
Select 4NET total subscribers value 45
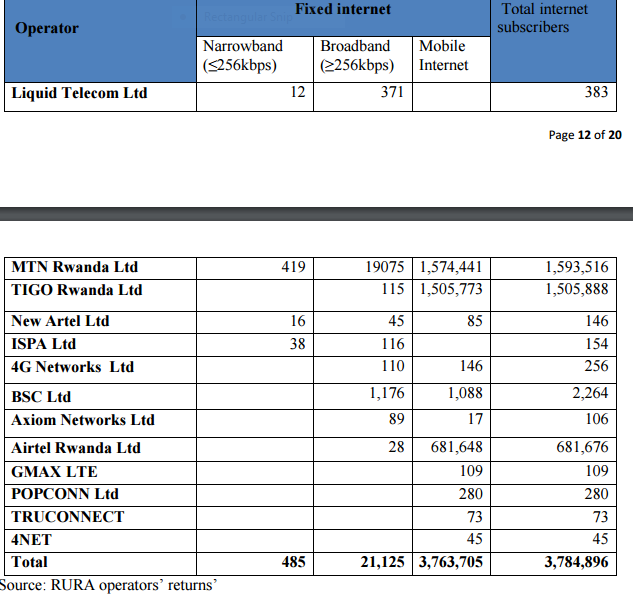click(x=600, y=539)
